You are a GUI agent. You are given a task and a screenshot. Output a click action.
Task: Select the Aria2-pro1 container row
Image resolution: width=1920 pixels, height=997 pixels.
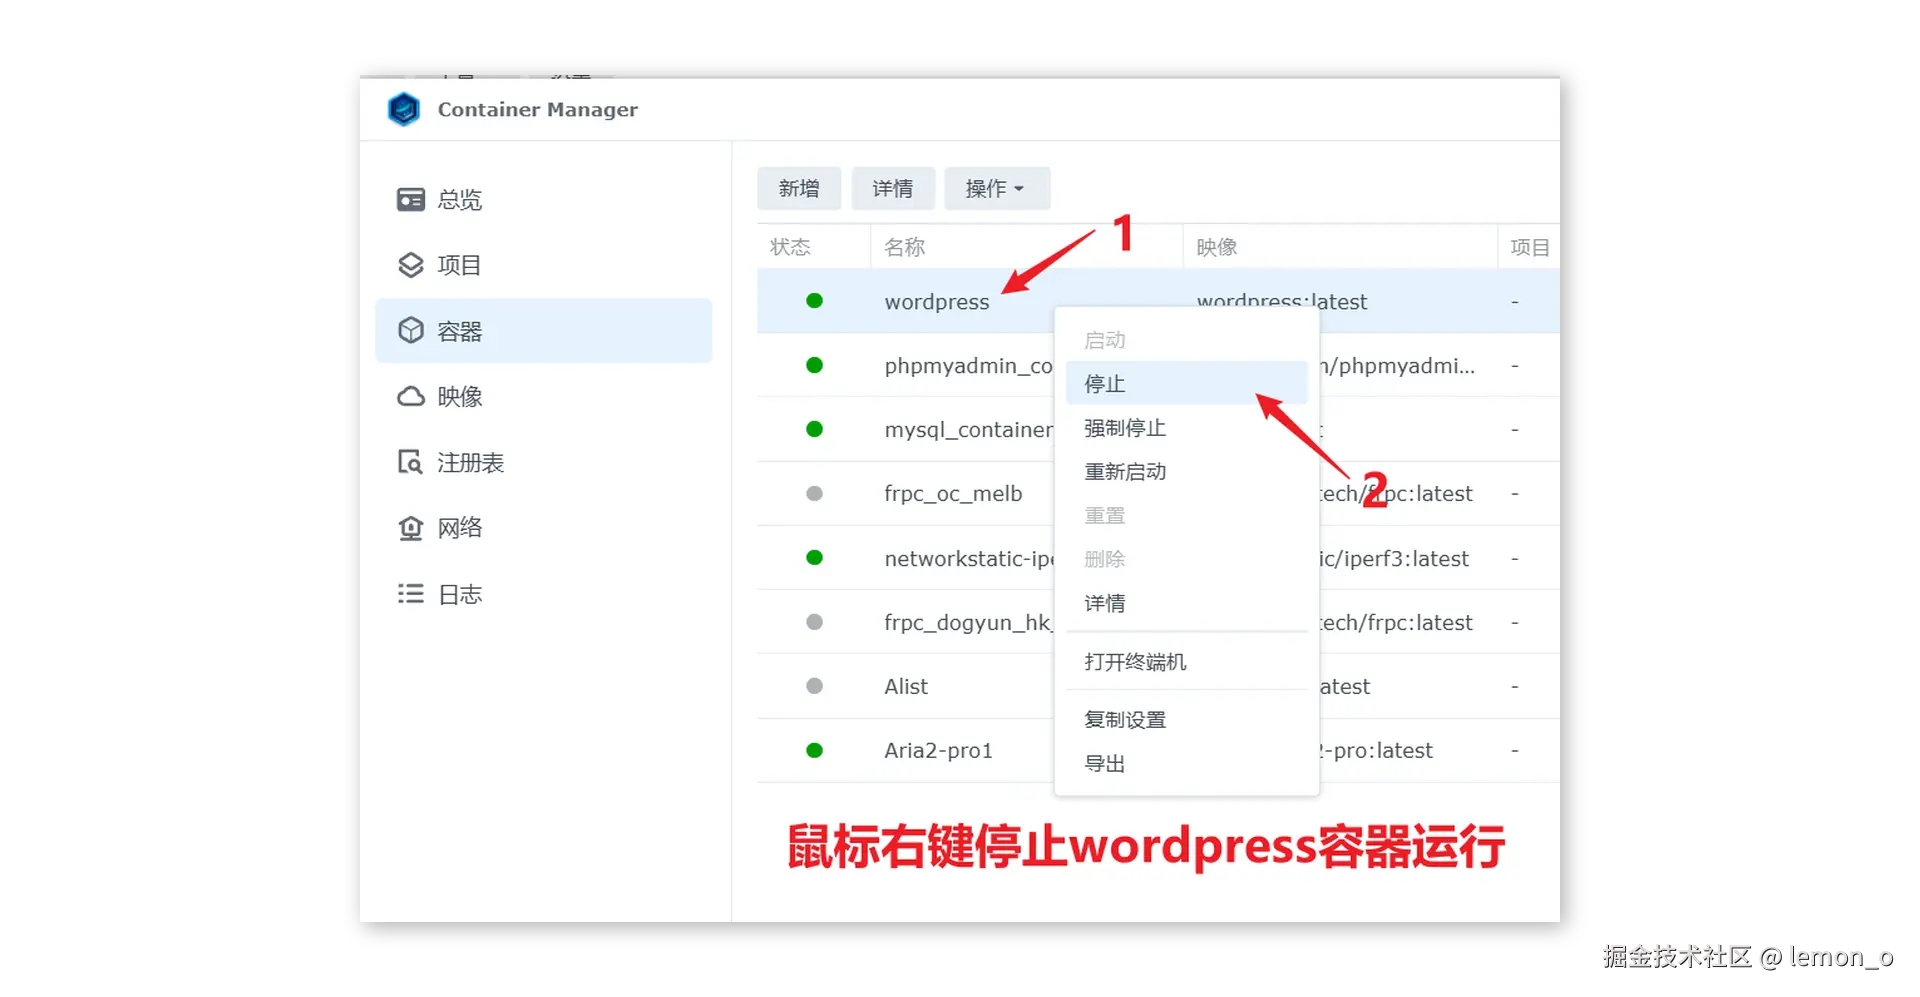pos(938,750)
